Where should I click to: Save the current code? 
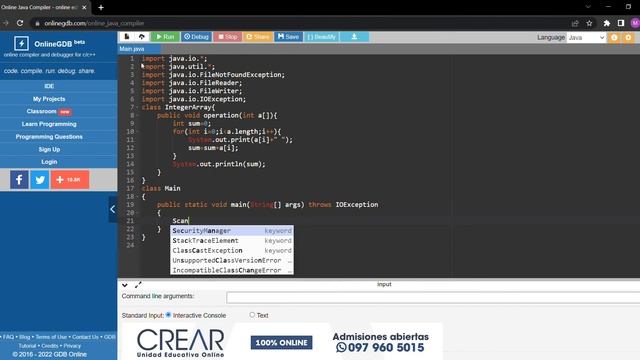[288, 37]
